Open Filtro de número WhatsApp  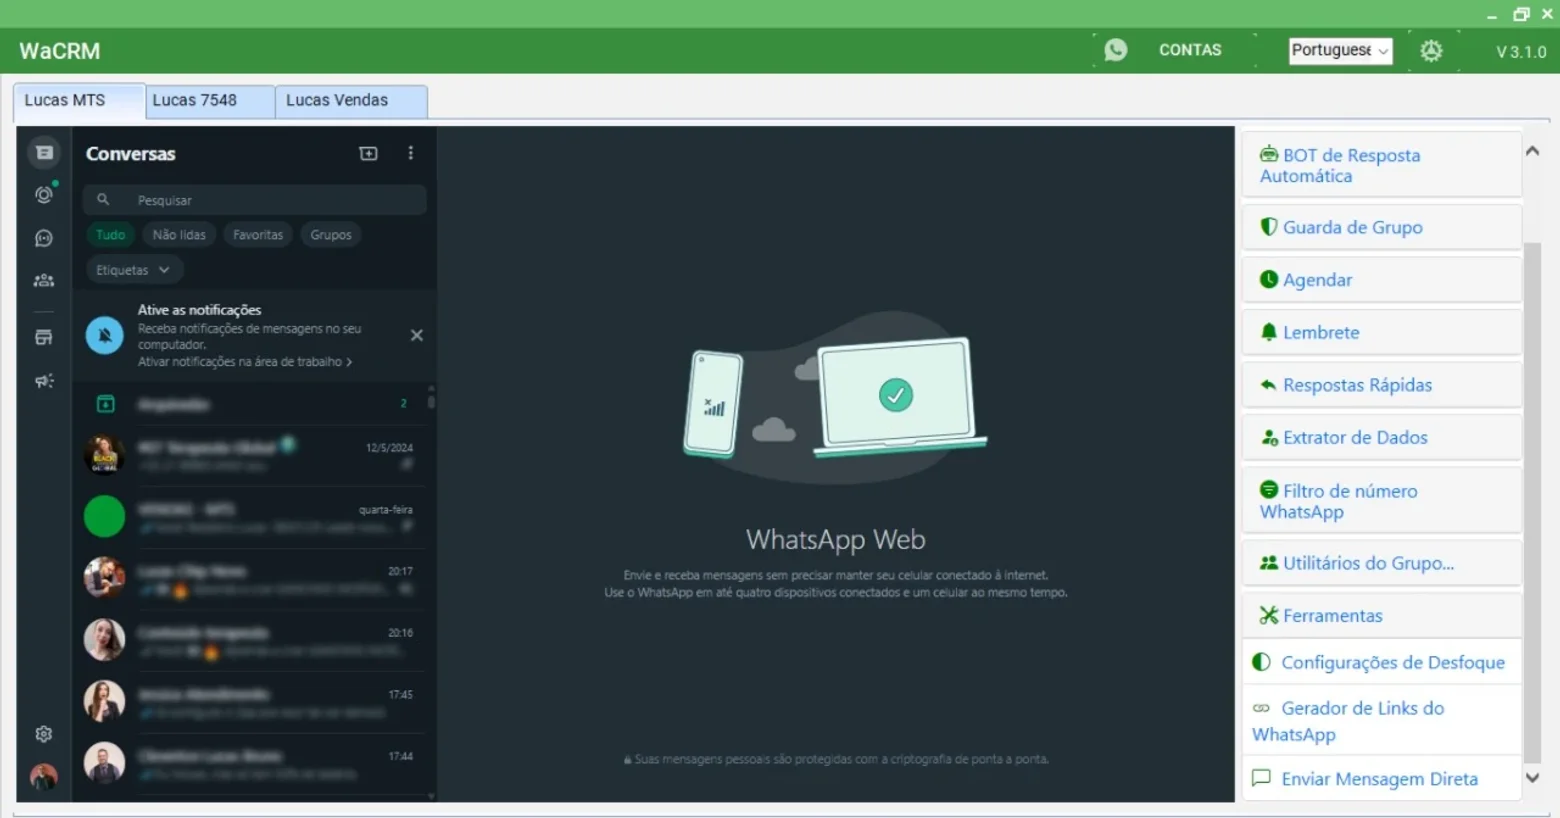pyautogui.click(x=1382, y=501)
